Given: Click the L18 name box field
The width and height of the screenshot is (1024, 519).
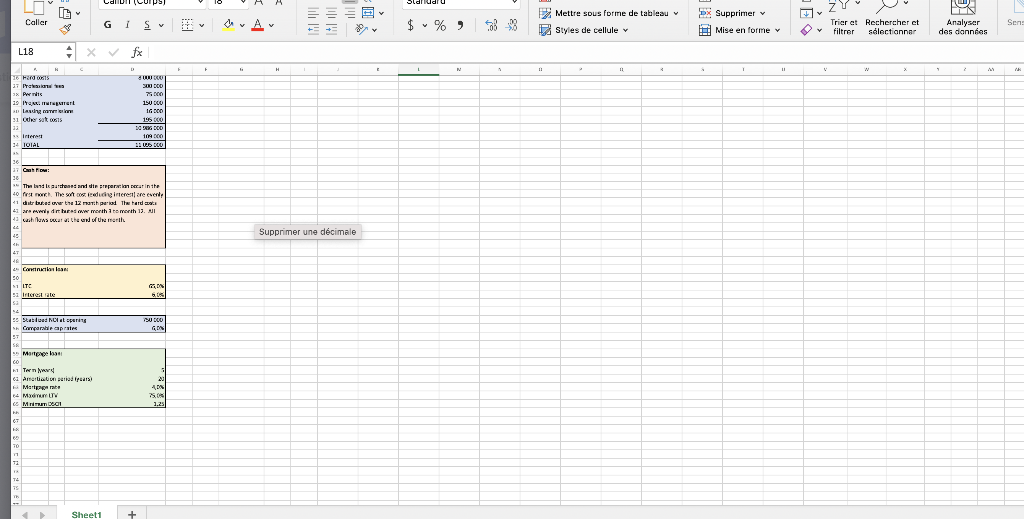Looking at the screenshot, I should pos(39,52).
